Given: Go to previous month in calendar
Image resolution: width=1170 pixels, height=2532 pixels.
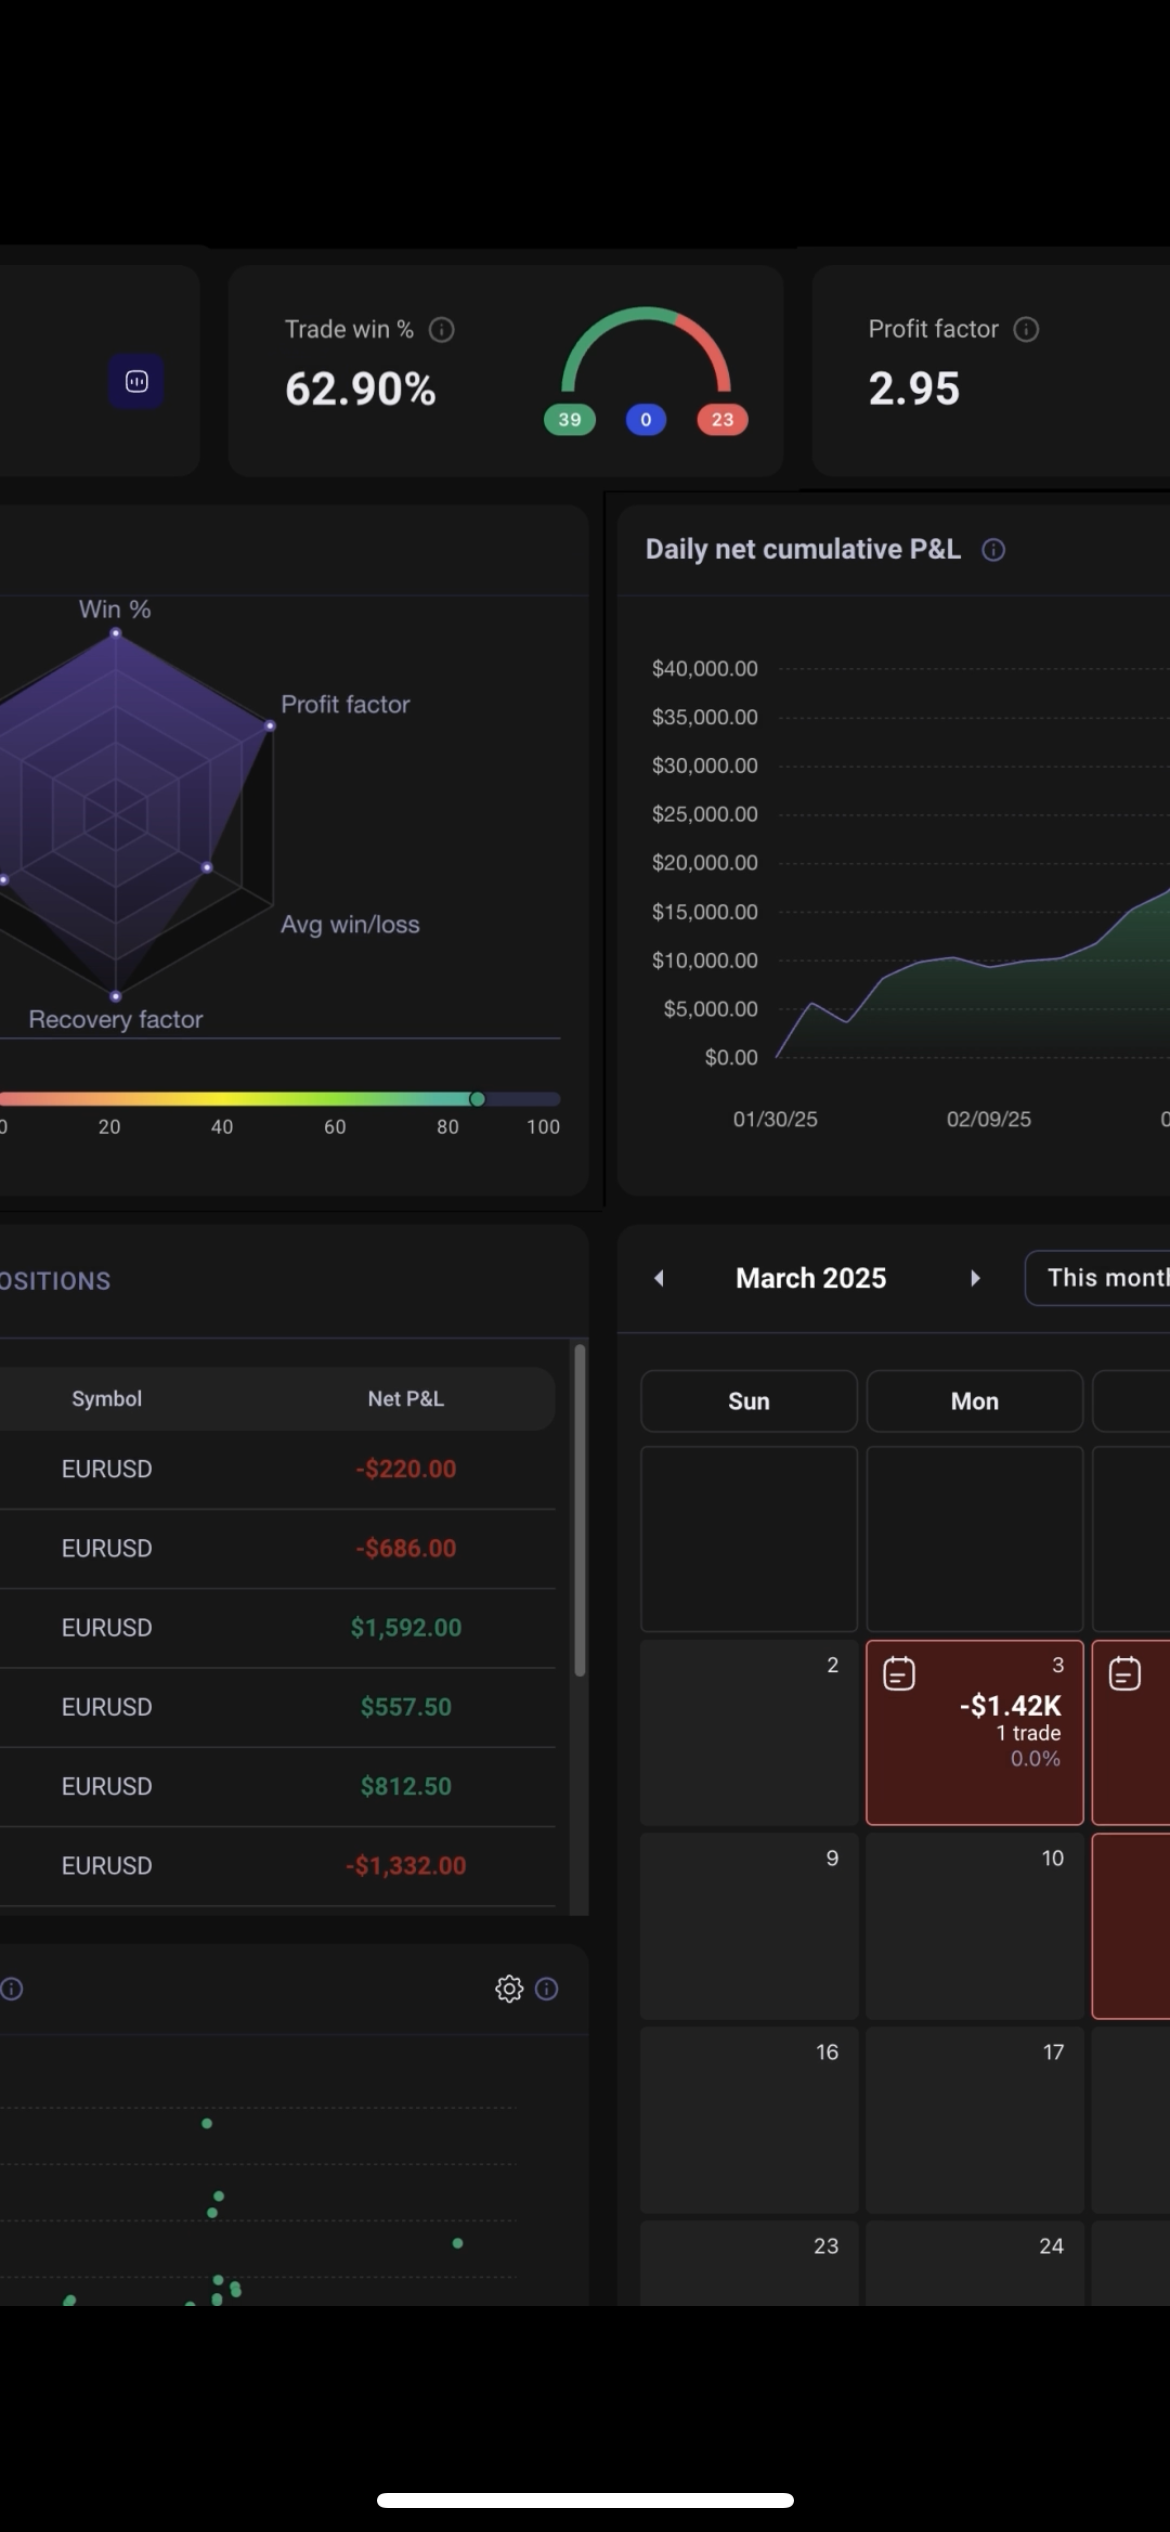Looking at the screenshot, I should (x=659, y=1278).
